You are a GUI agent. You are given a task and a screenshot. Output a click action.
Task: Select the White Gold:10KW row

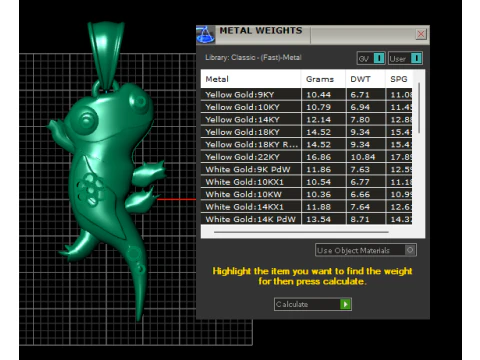click(306, 194)
